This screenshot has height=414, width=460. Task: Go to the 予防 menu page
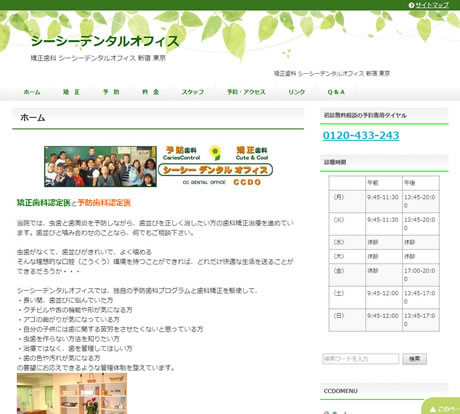[111, 92]
